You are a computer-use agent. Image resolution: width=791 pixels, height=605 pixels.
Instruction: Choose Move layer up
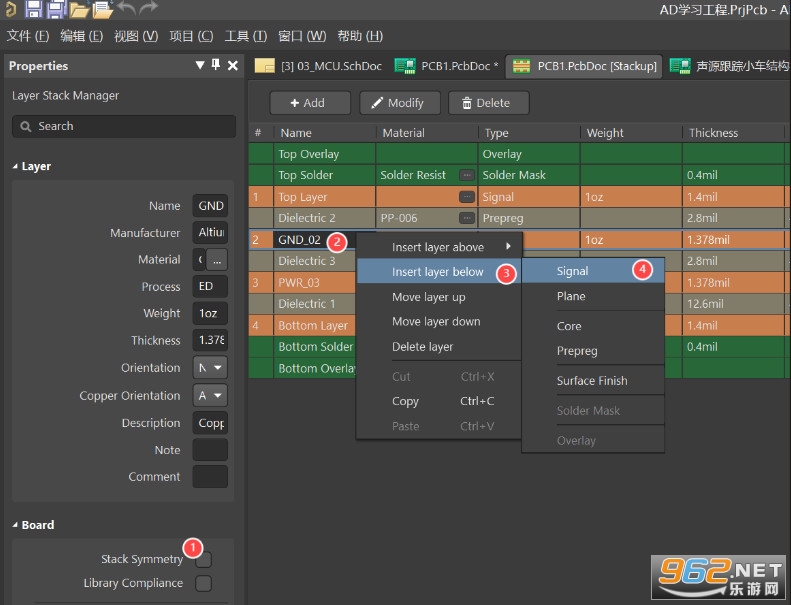tap(438, 297)
